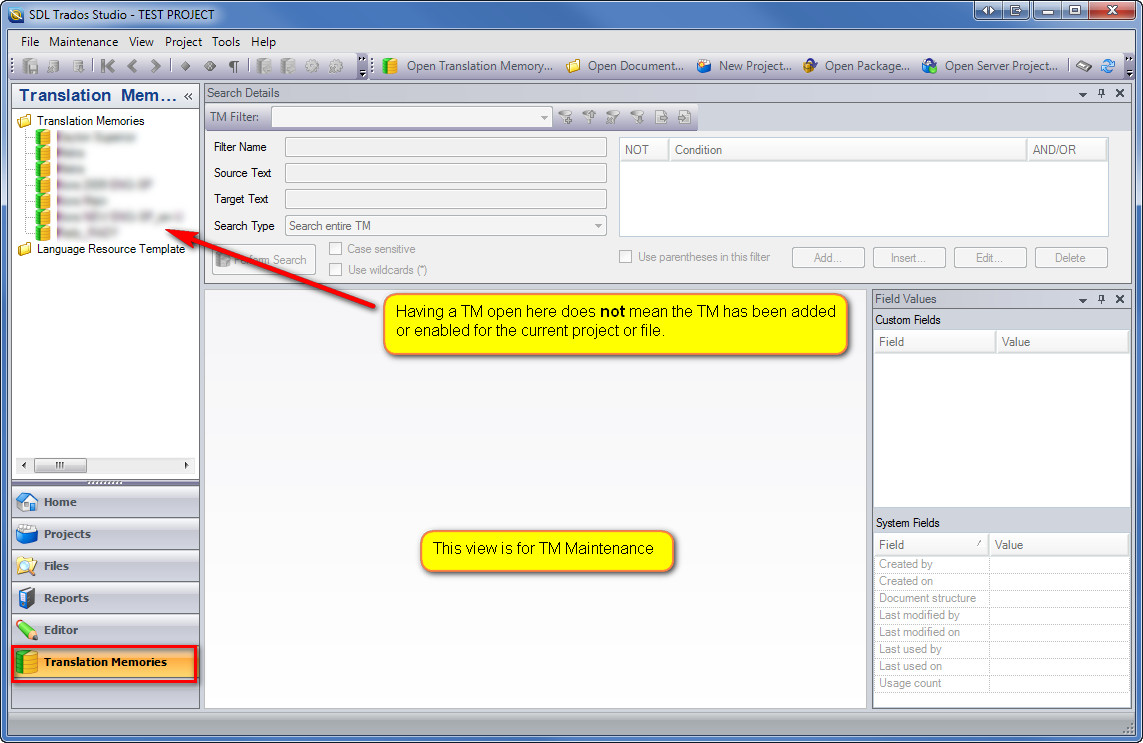Close the Field Values panel
Viewport: 1143px width, 743px height.
(x=1120, y=299)
